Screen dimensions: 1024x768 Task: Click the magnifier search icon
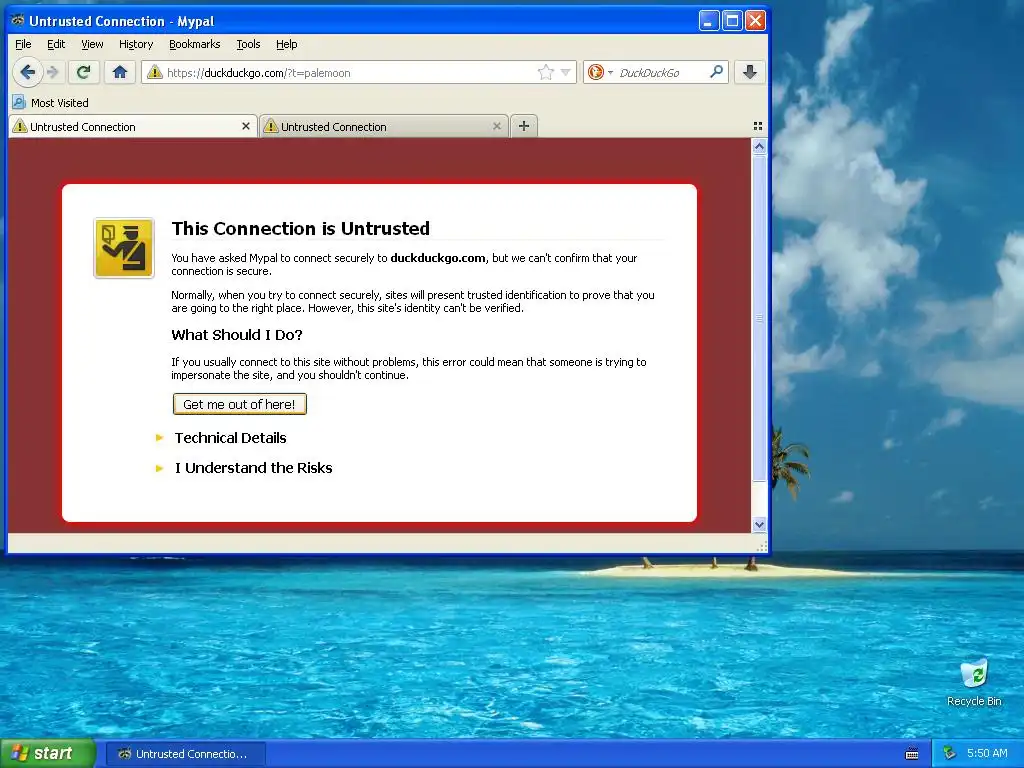716,72
